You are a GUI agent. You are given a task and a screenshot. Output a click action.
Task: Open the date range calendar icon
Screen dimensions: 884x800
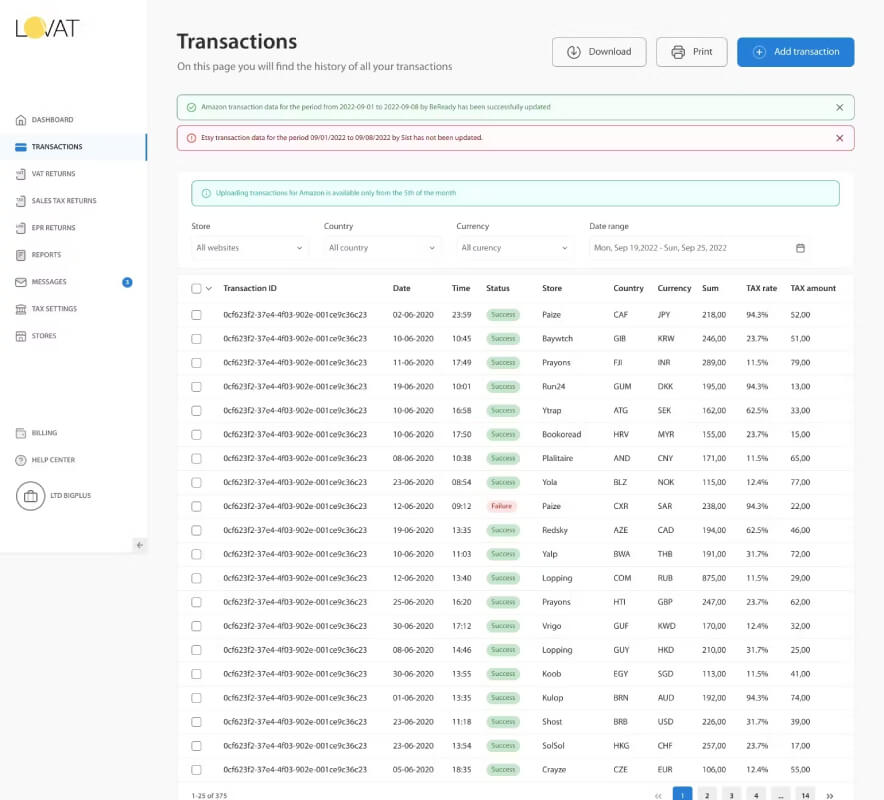pyautogui.click(x=800, y=248)
